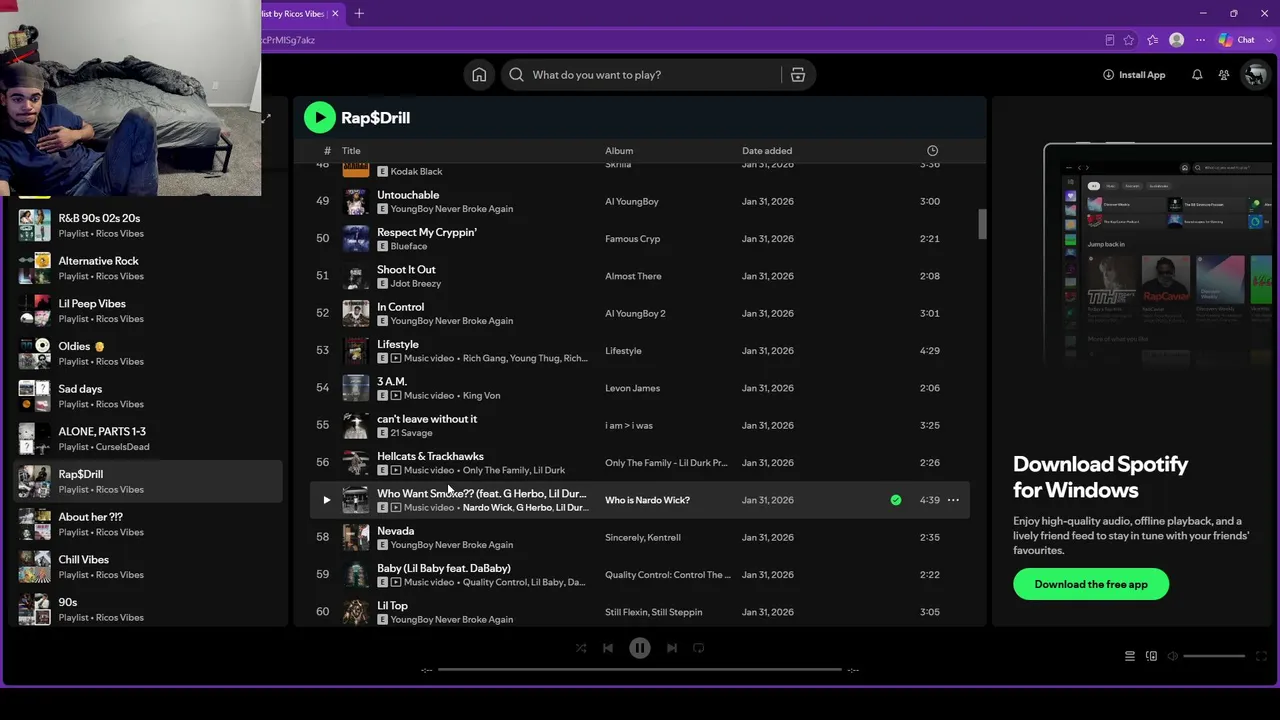Open the notifications bell
1280x720 pixels.
(x=1197, y=75)
